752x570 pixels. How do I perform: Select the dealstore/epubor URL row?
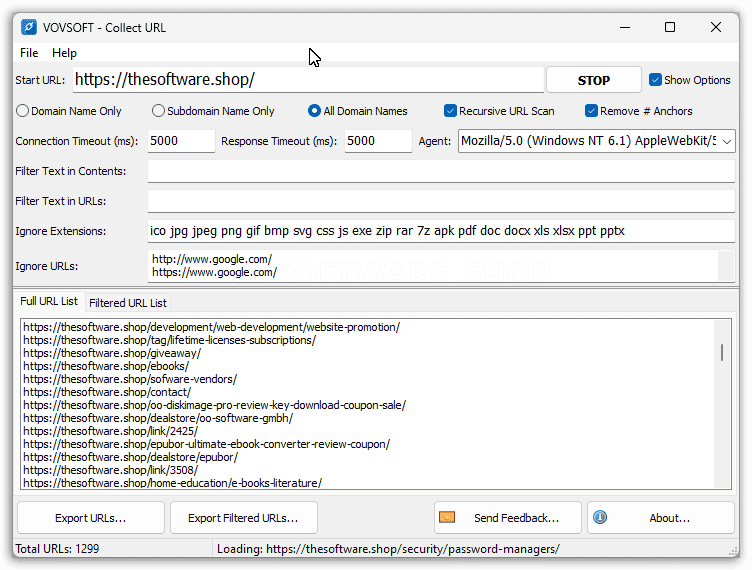130,457
